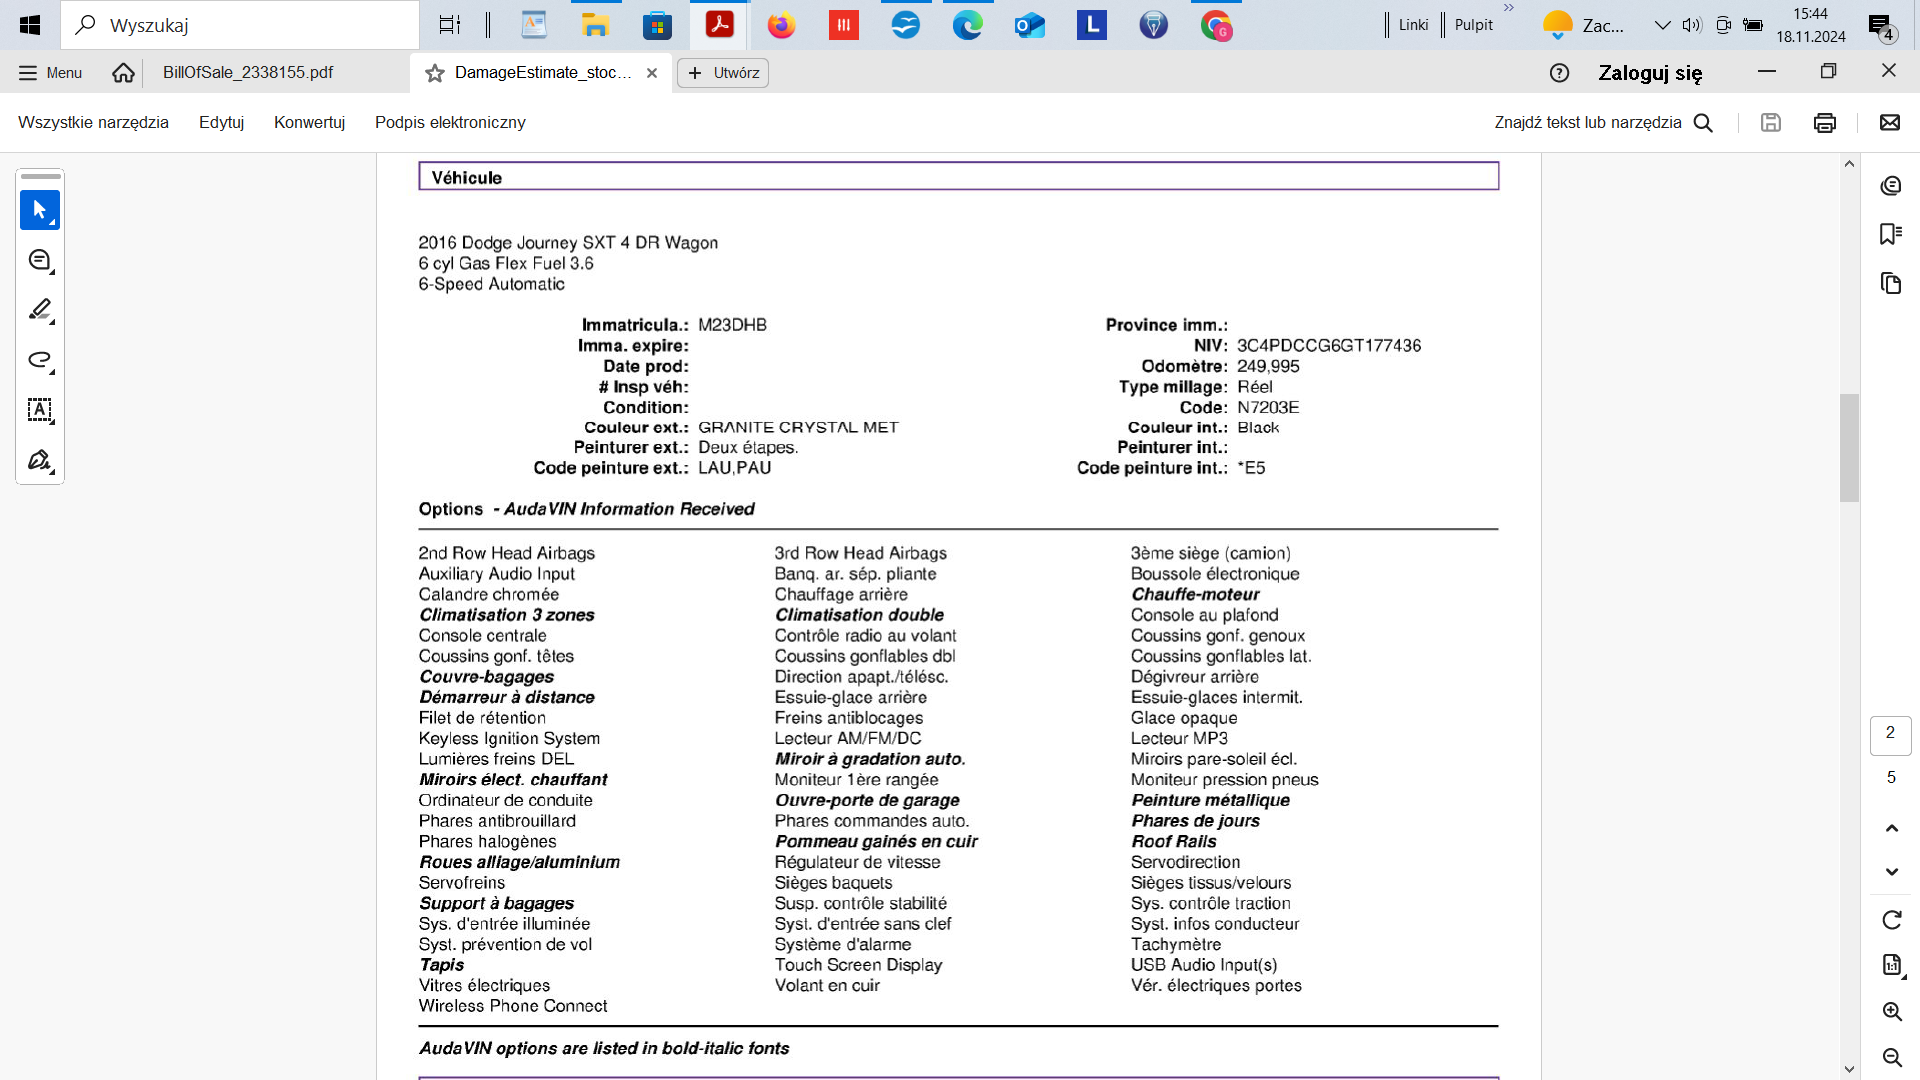The width and height of the screenshot is (1920, 1080).
Task: Go to next page arrow
Action: pyautogui.click(x=1891, y=872)
